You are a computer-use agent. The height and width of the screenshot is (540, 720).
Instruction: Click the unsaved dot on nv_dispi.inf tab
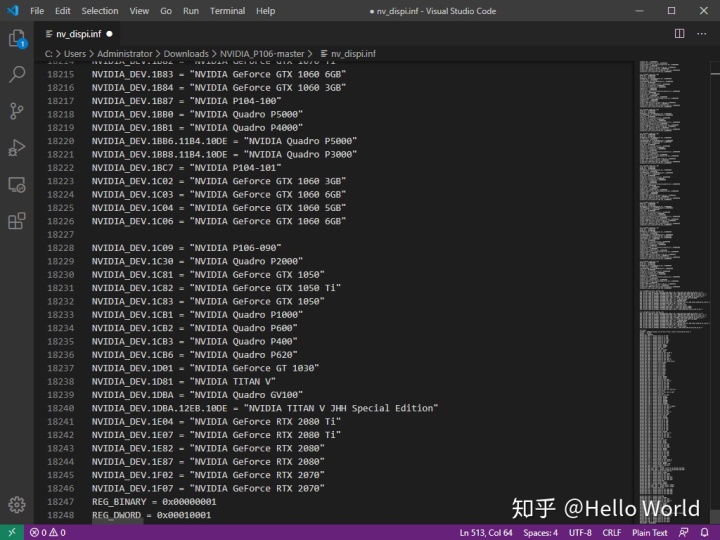(109, 34)
